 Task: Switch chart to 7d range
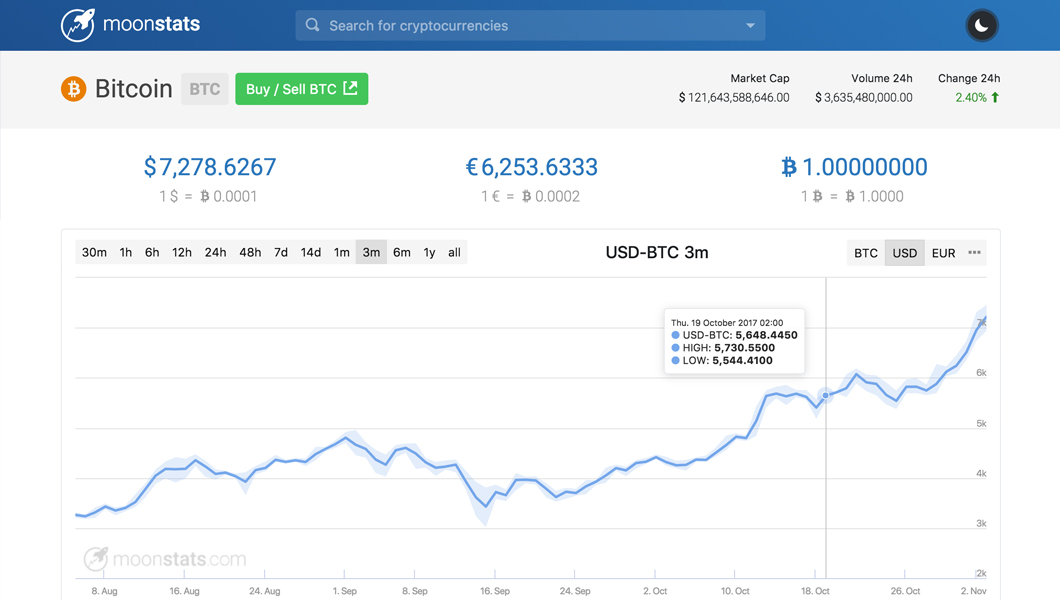coord(281,252)
